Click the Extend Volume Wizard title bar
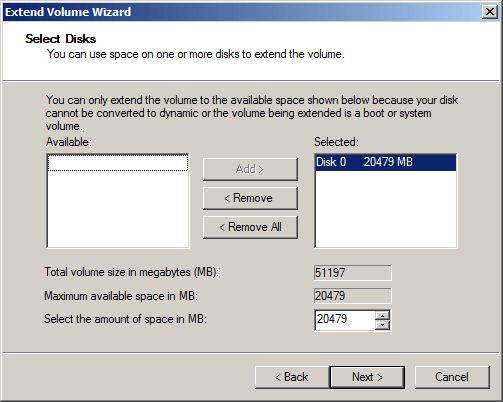 (x=240, y=12)
